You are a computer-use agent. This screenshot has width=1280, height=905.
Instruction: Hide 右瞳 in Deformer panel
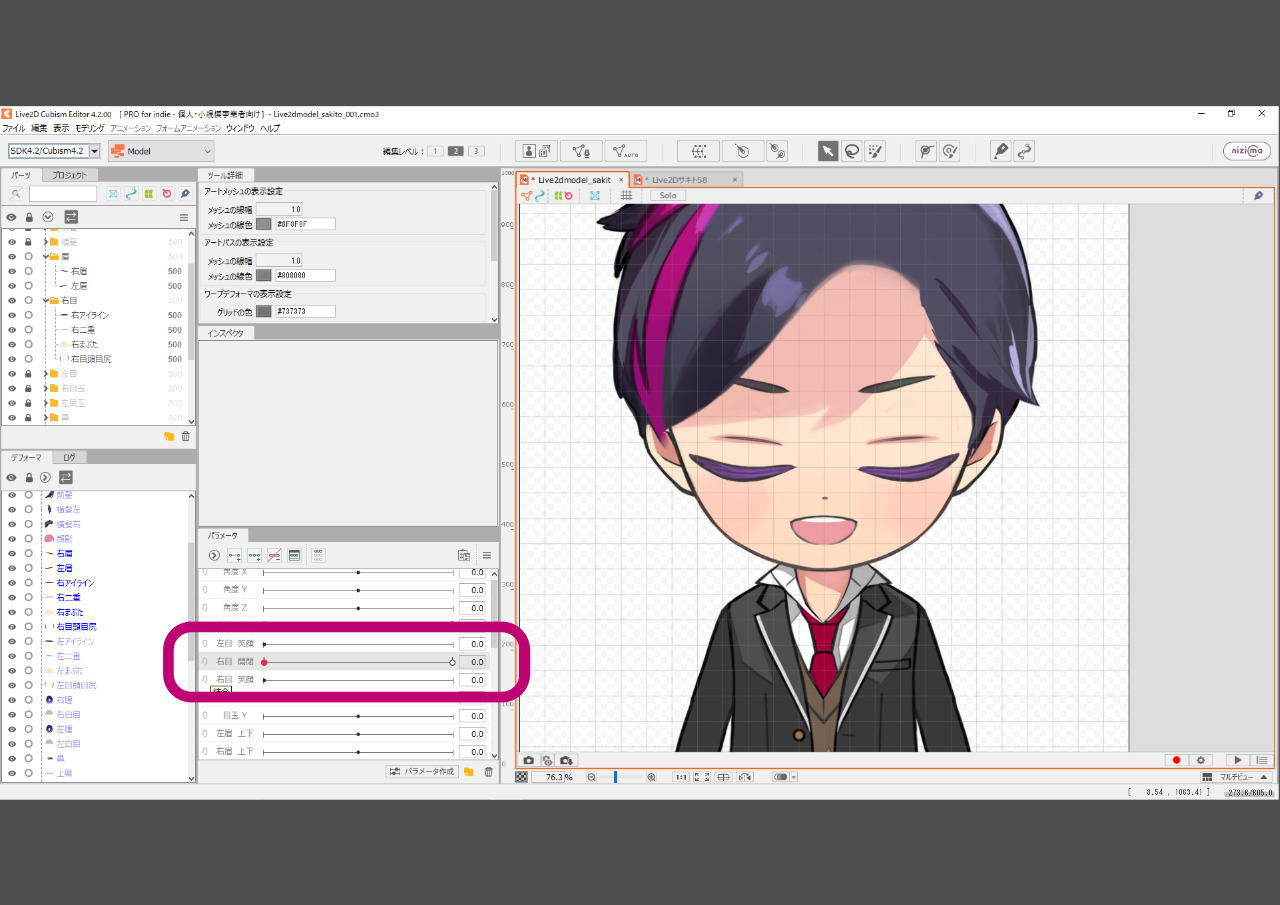coord(12,700)
